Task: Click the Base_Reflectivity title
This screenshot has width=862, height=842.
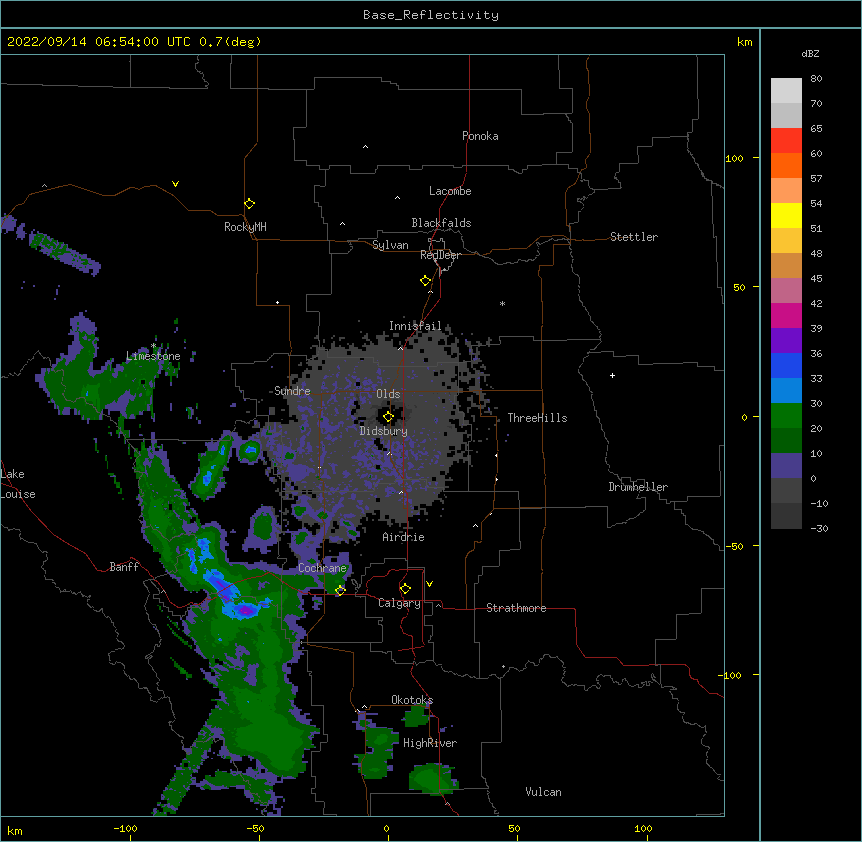Action: coord(431,15)
